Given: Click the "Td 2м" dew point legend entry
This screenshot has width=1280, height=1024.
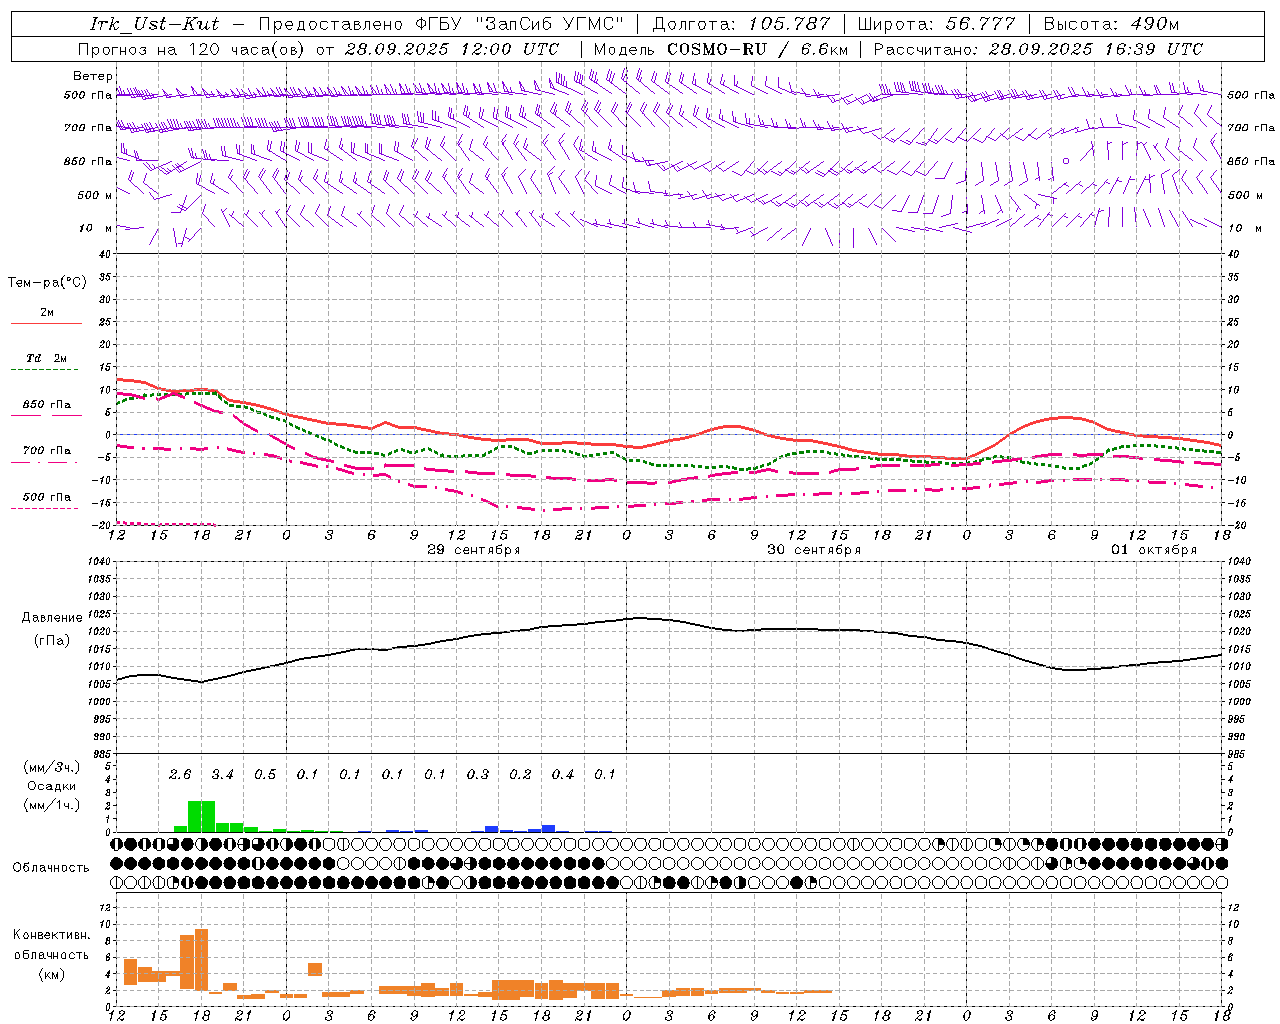Looking at the screenshot, I should [46, 358].
